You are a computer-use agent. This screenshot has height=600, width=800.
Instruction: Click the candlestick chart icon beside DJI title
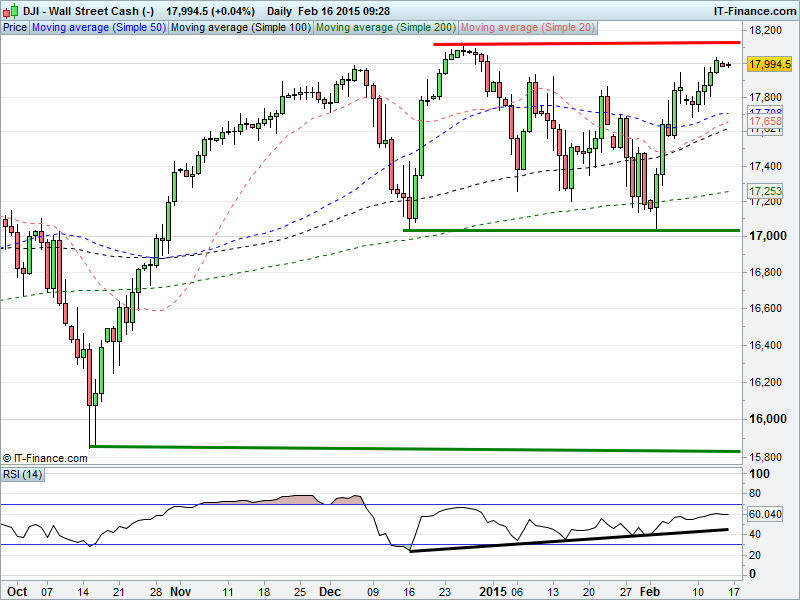(x=10, y=9)
